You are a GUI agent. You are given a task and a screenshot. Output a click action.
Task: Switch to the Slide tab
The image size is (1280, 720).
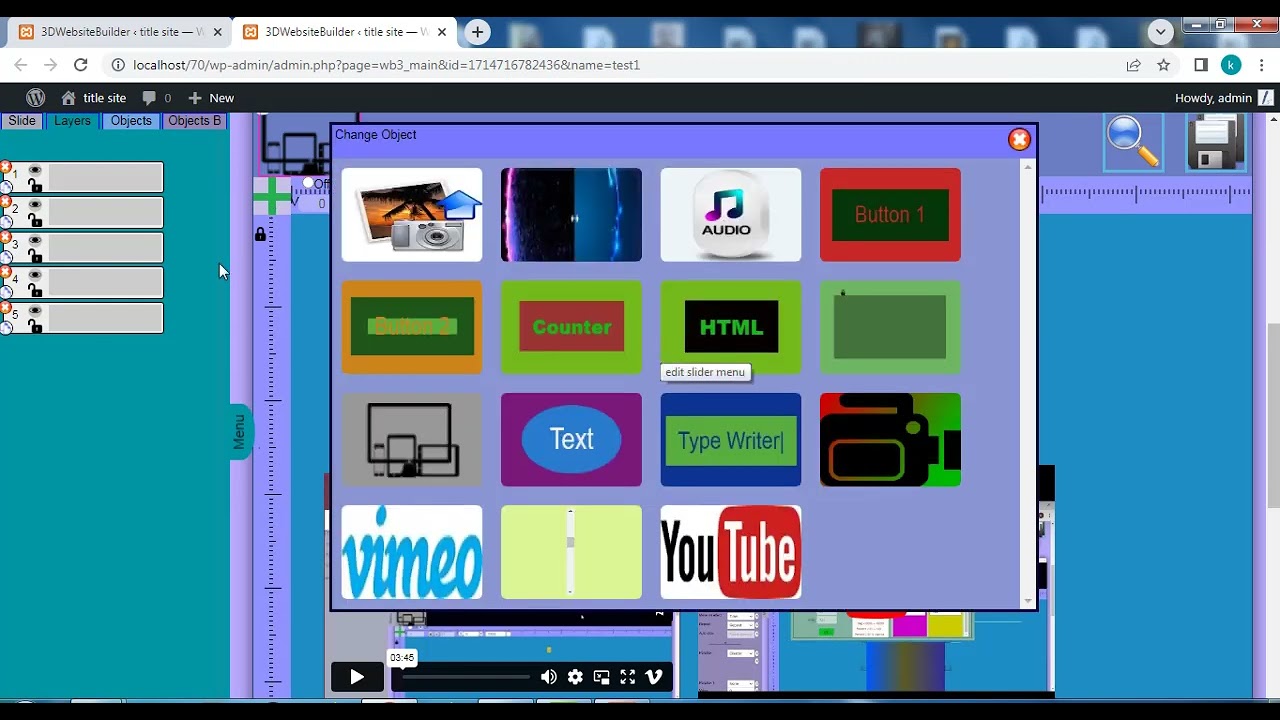click(22, 121)
